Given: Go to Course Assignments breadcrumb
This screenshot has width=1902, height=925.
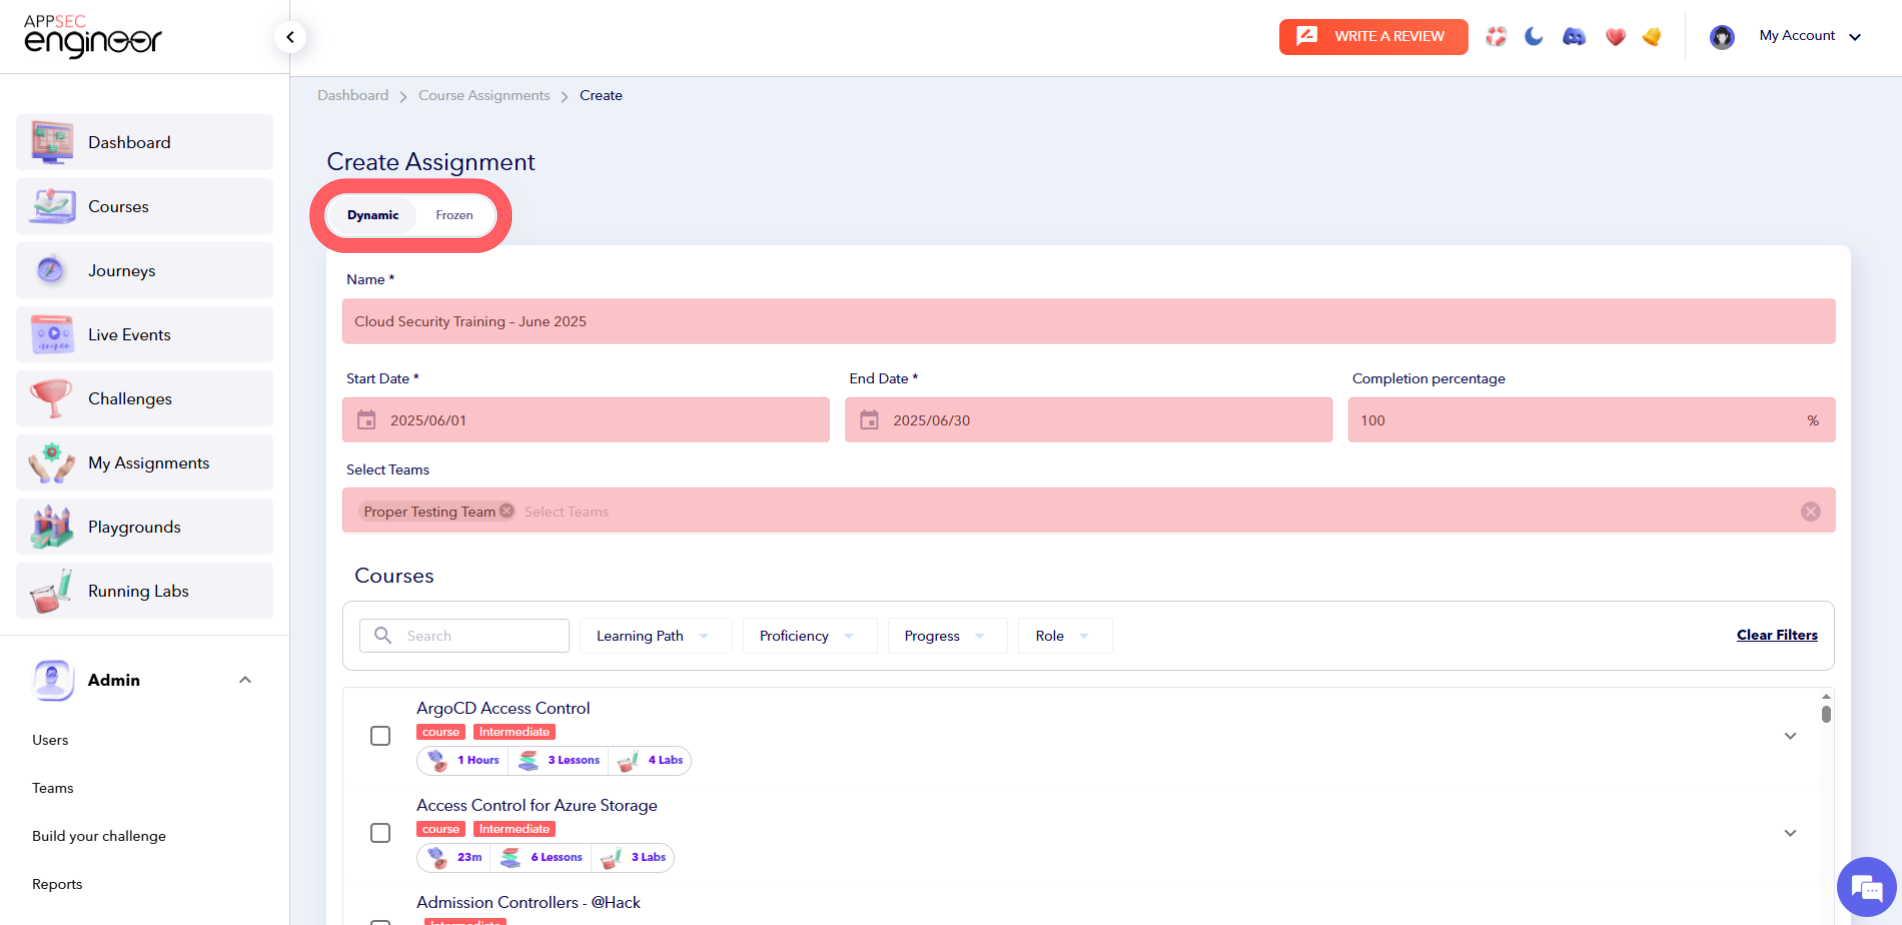Looking at the screenshot, I should tap(484, 95).
